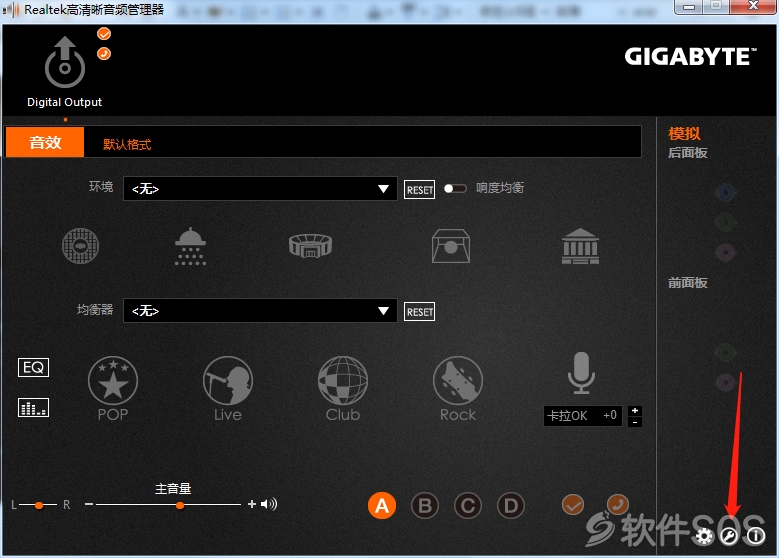Image resolution: width=779 pixels, height=558 pixels.
Task: Select the Club equalizer preset
Action: (x=343, y=389)
